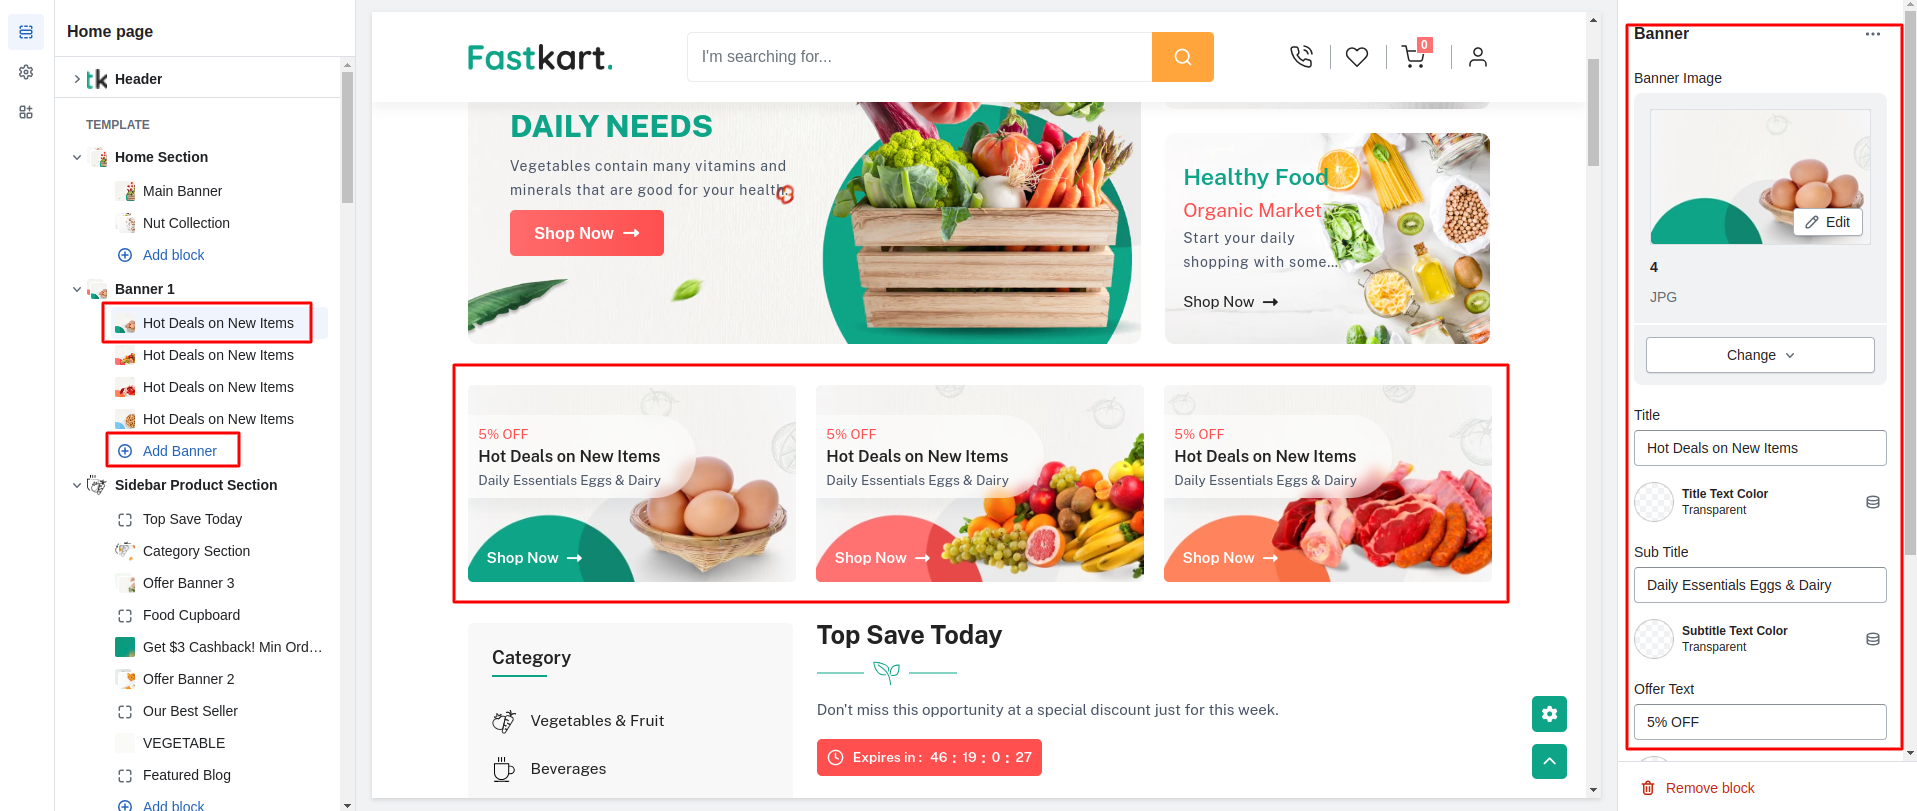The image size is (1917, 811).
Task: Connect dynamic source for Title Text Color
Action: pos(1873,502)
